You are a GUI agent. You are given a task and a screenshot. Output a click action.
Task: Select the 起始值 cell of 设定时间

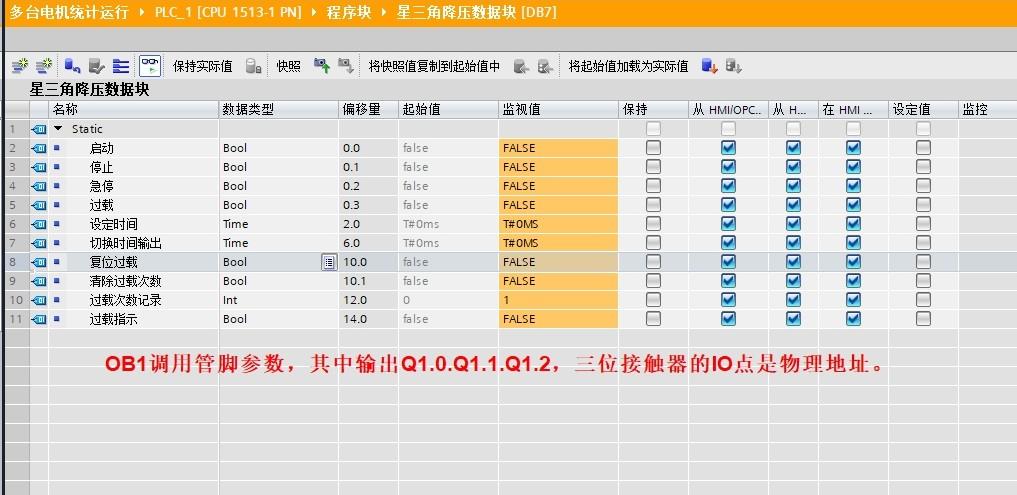click(x=448, y=224)
